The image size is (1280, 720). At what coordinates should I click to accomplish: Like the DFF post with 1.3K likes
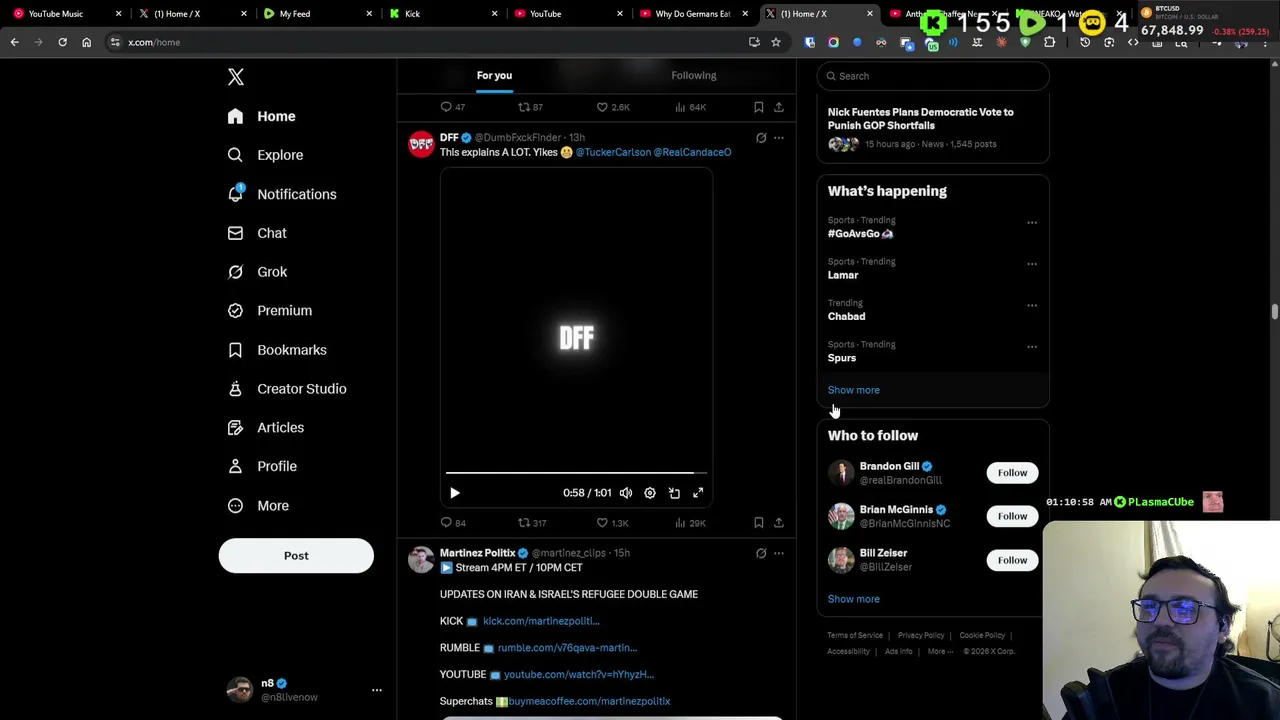(x=612, y=523)
